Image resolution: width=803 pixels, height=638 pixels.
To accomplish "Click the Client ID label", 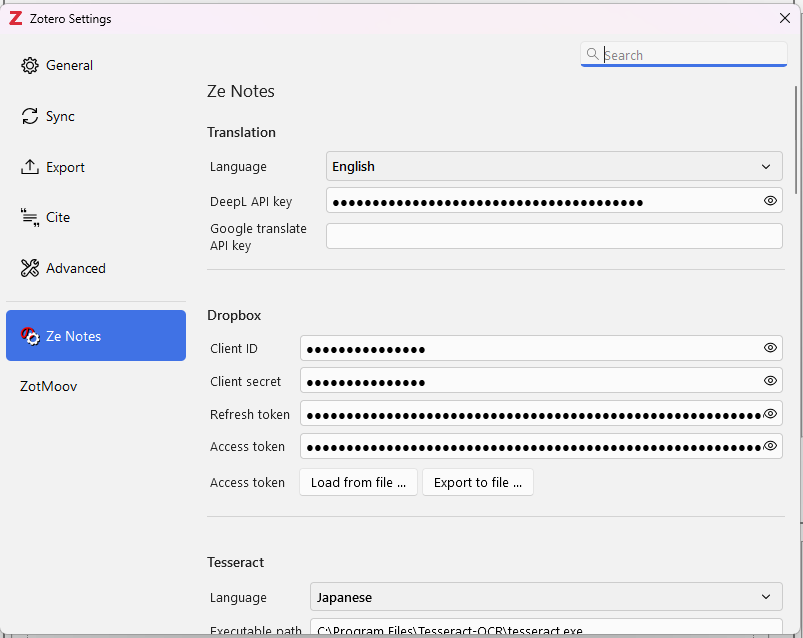I will coord(234,349).
